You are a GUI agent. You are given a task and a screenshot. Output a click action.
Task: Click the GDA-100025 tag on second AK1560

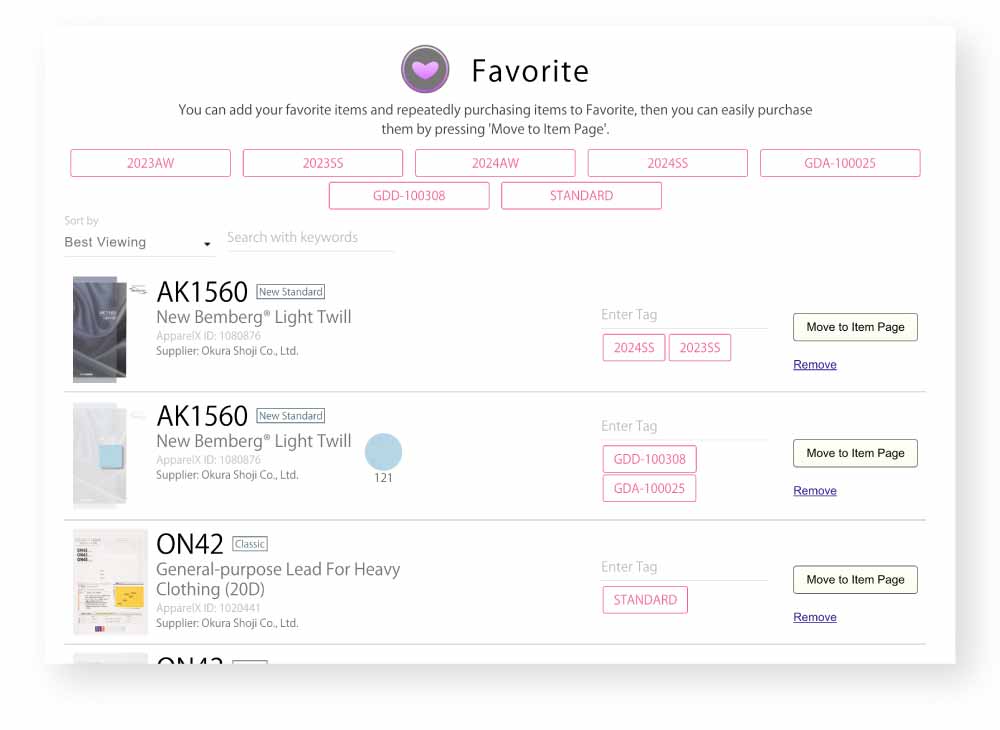(649, 488)
